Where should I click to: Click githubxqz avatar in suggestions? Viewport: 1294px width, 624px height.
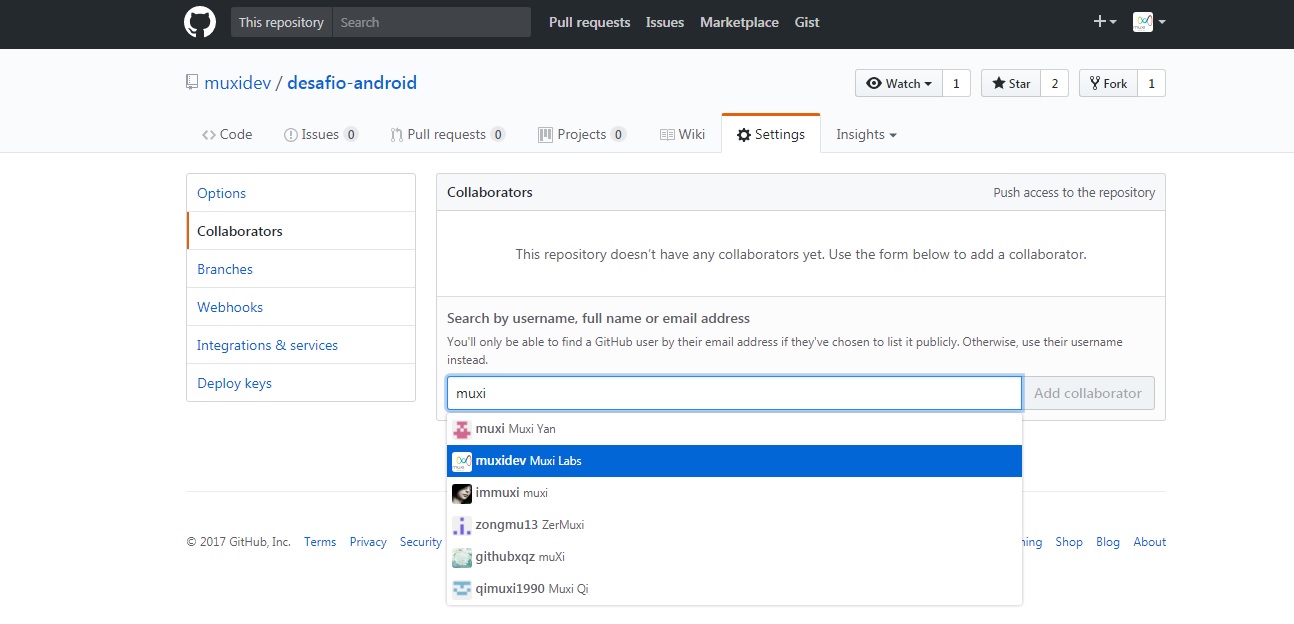click(462, 557)
